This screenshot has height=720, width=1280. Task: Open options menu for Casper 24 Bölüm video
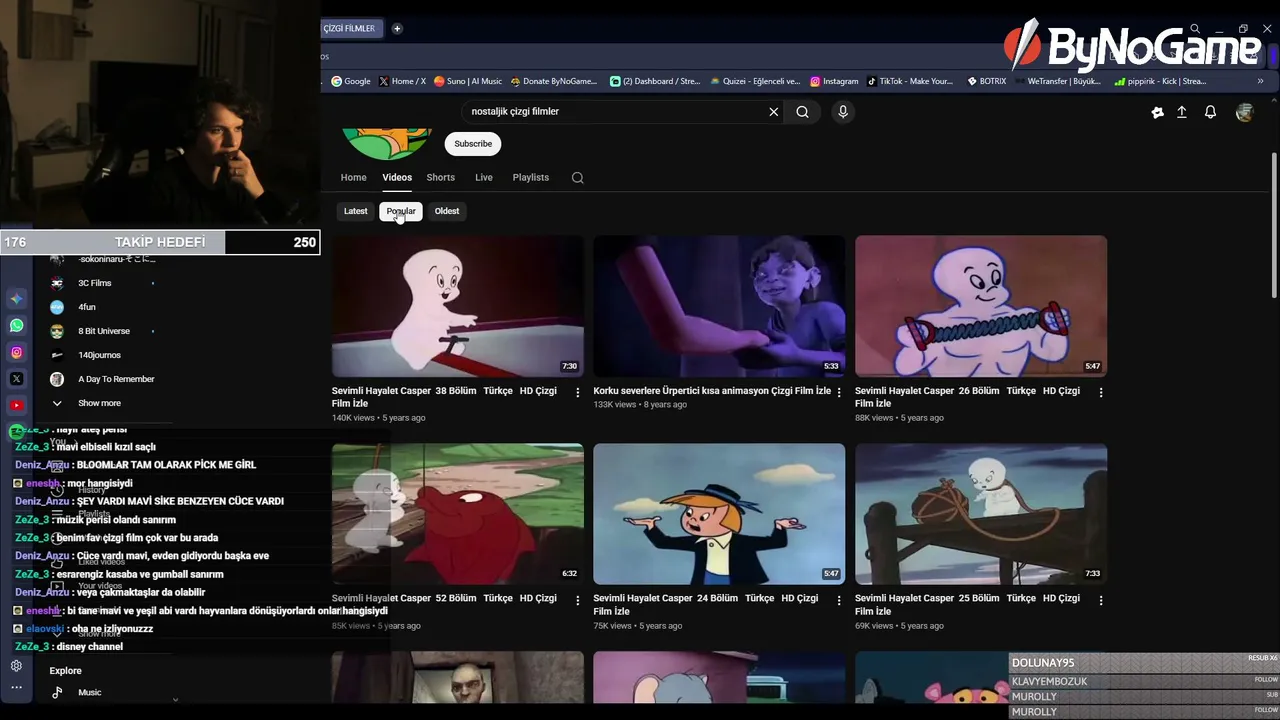pyautogui.click(x=838, y=600)
